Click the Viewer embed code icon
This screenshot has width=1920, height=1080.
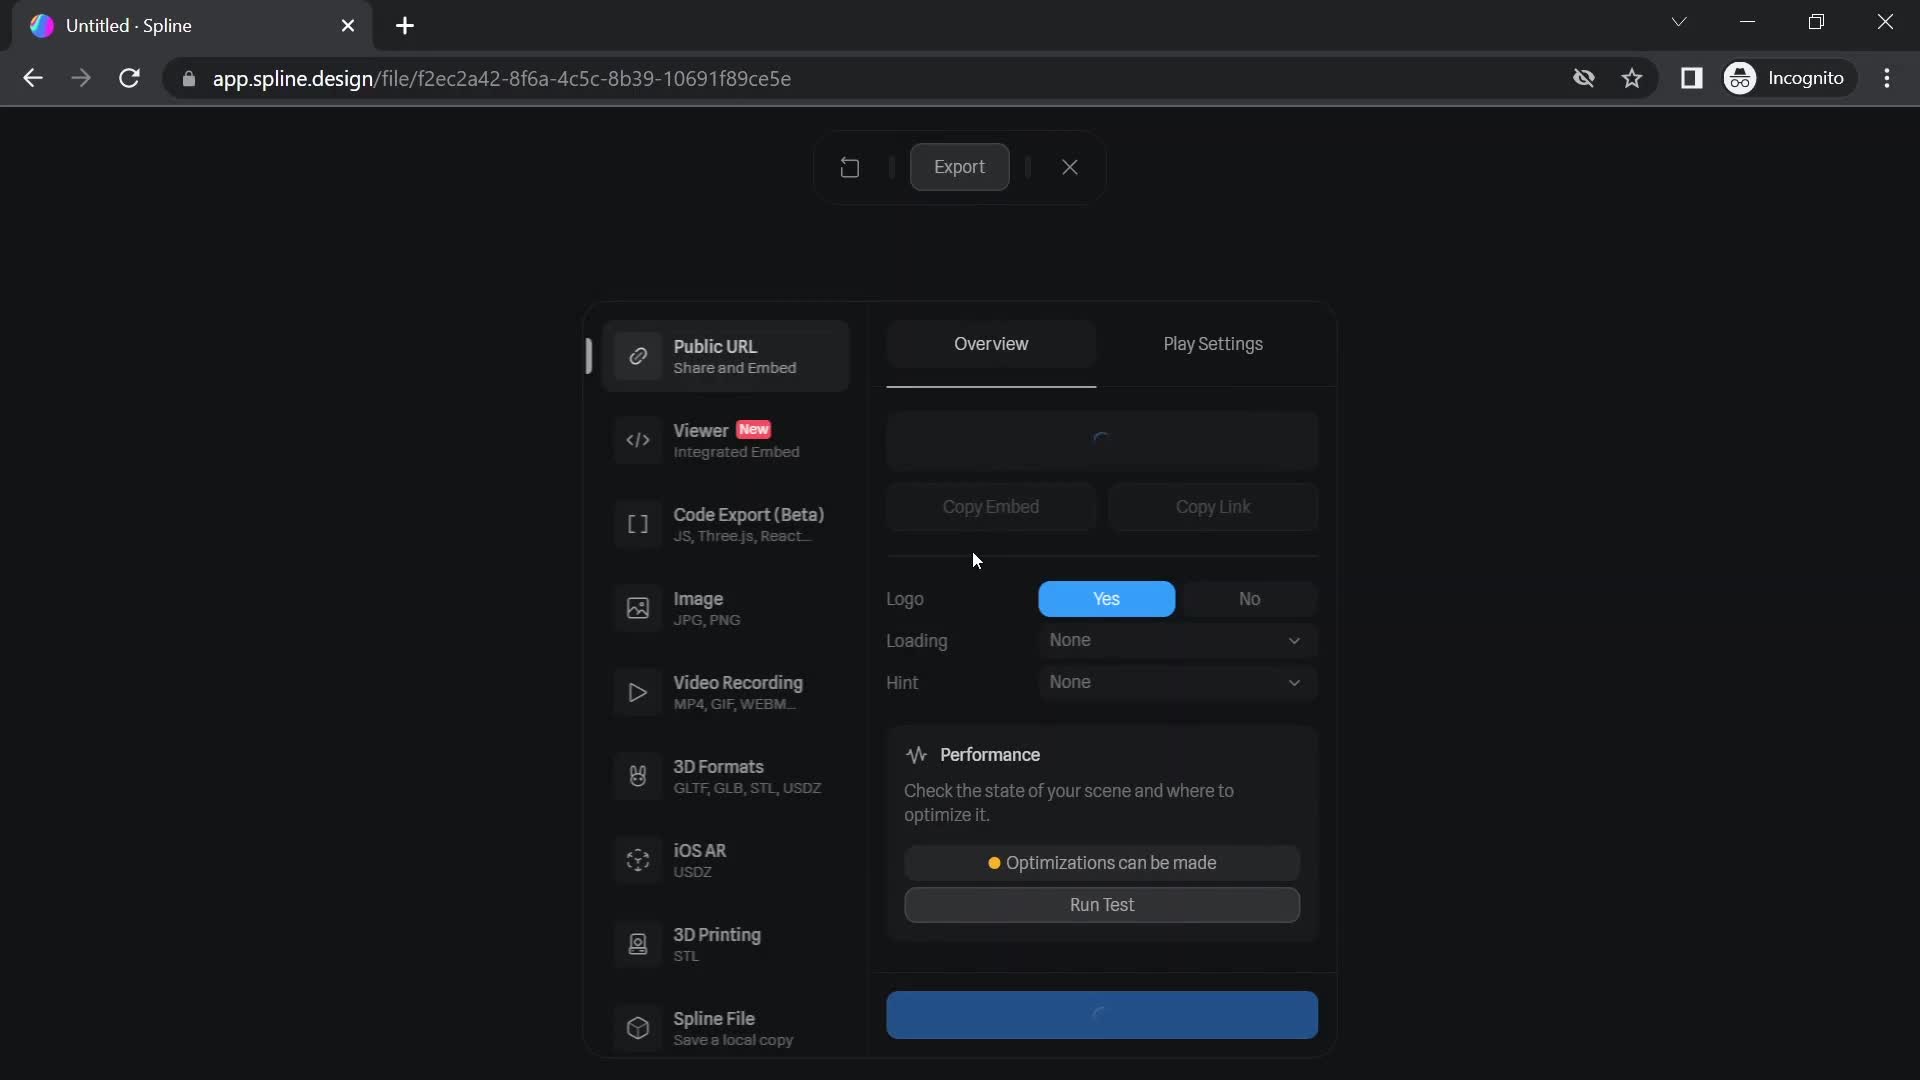click(x=638, y=440)
